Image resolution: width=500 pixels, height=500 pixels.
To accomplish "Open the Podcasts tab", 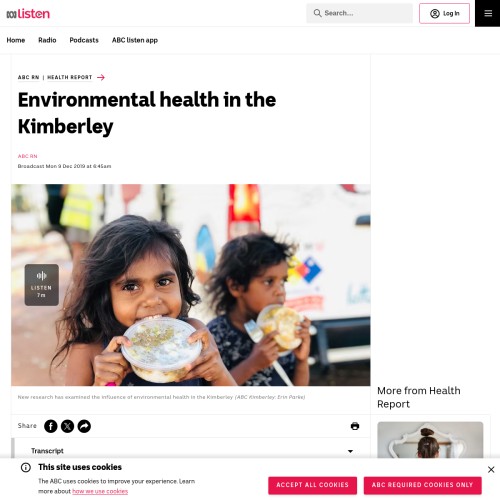I will coord(84,40).
